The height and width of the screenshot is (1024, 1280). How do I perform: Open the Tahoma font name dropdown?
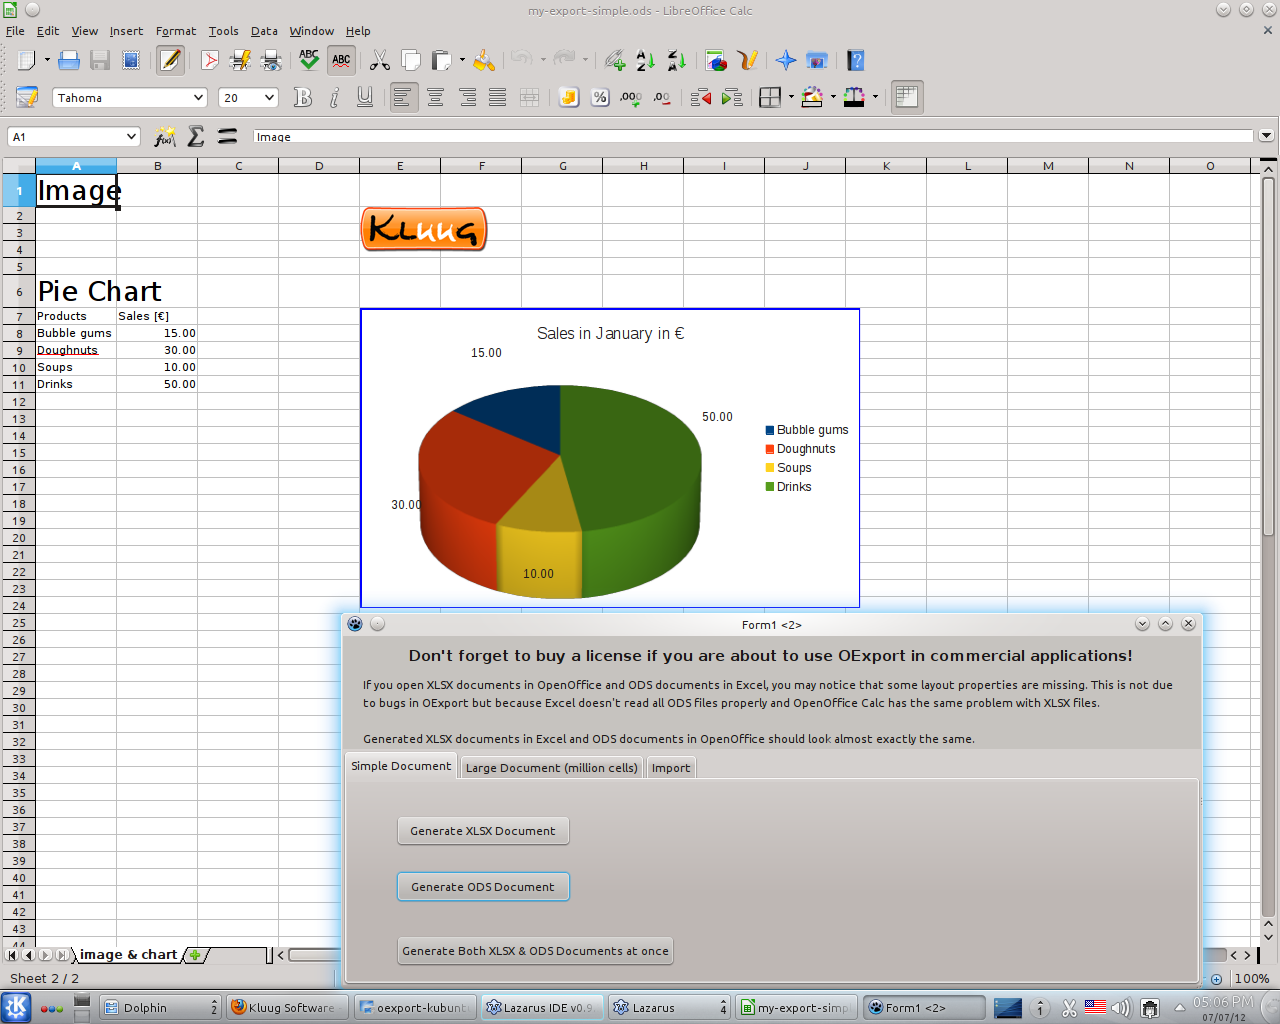tap(197, 97)
